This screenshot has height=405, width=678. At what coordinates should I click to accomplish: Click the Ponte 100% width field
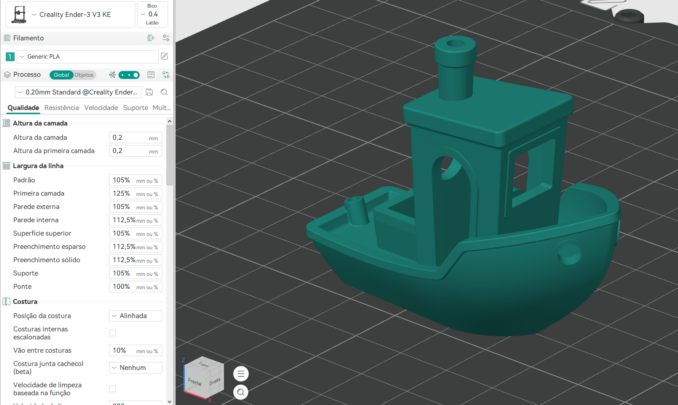pyautogui.click(x=135, y=287)
